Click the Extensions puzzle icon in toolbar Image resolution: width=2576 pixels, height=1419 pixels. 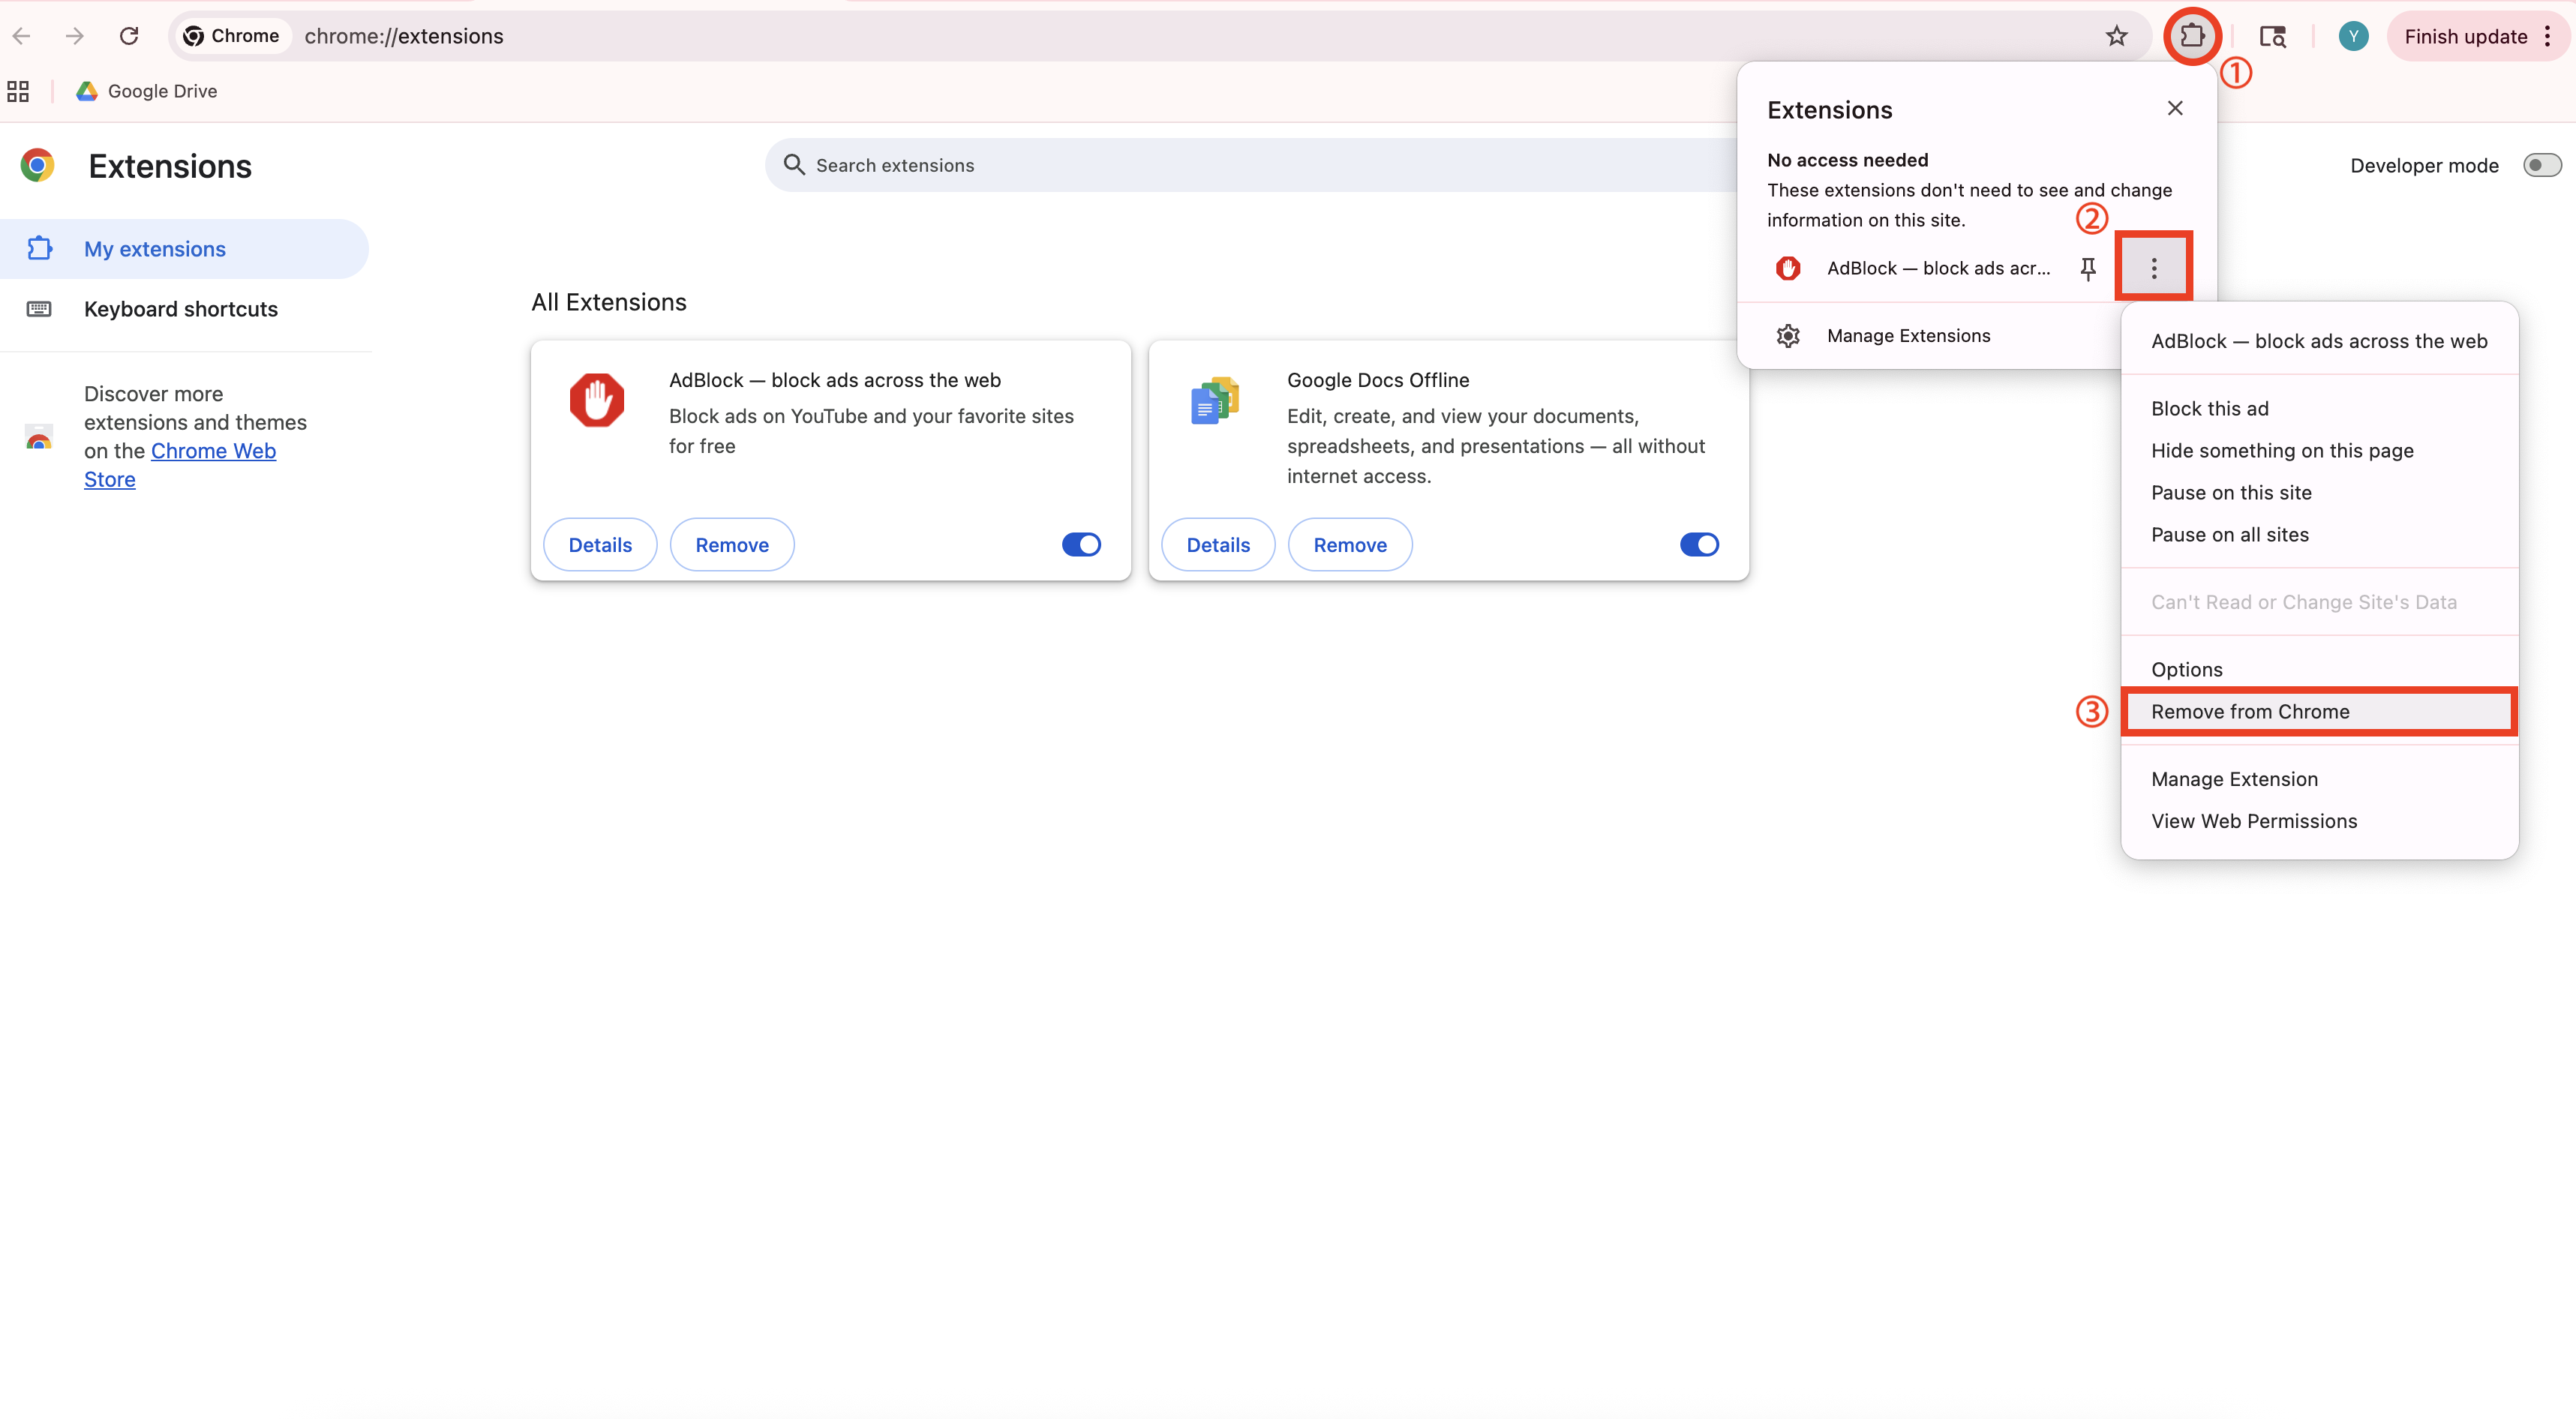2191,36
